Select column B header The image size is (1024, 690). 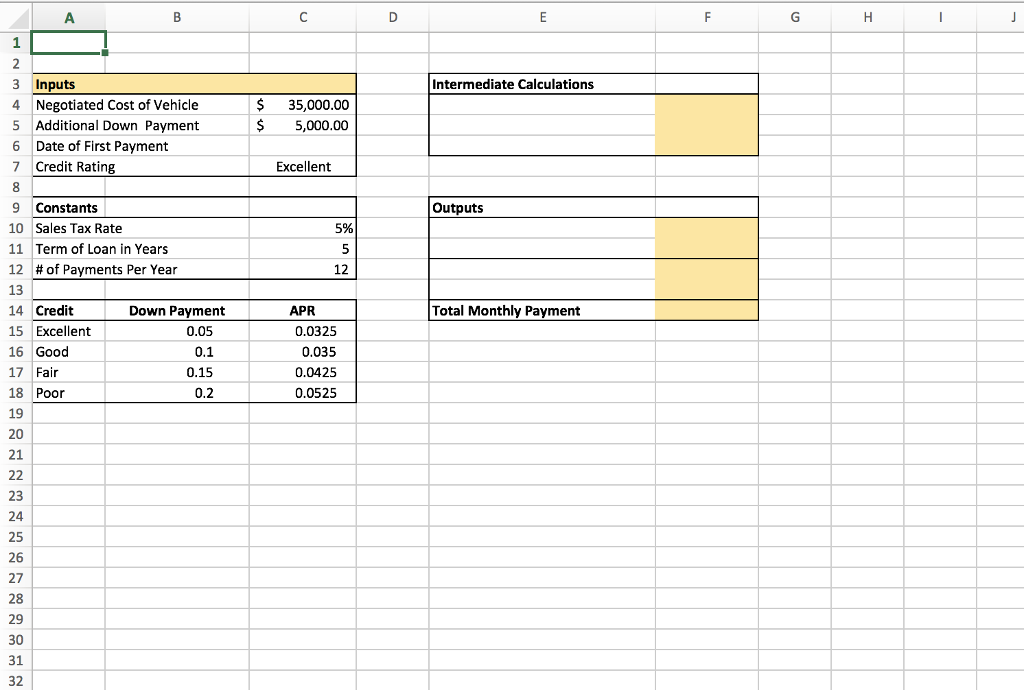coord(177,18)
